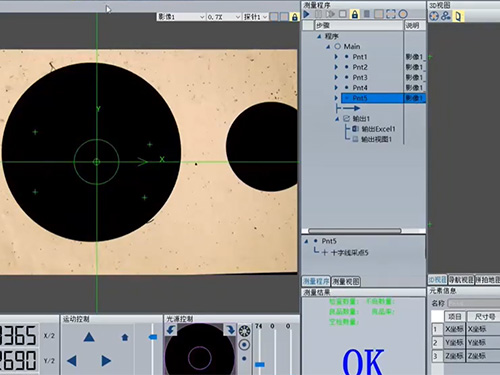500x375 pixels.
Task: Select 十字线采点5 in detail panel
Action: point(345,253)
